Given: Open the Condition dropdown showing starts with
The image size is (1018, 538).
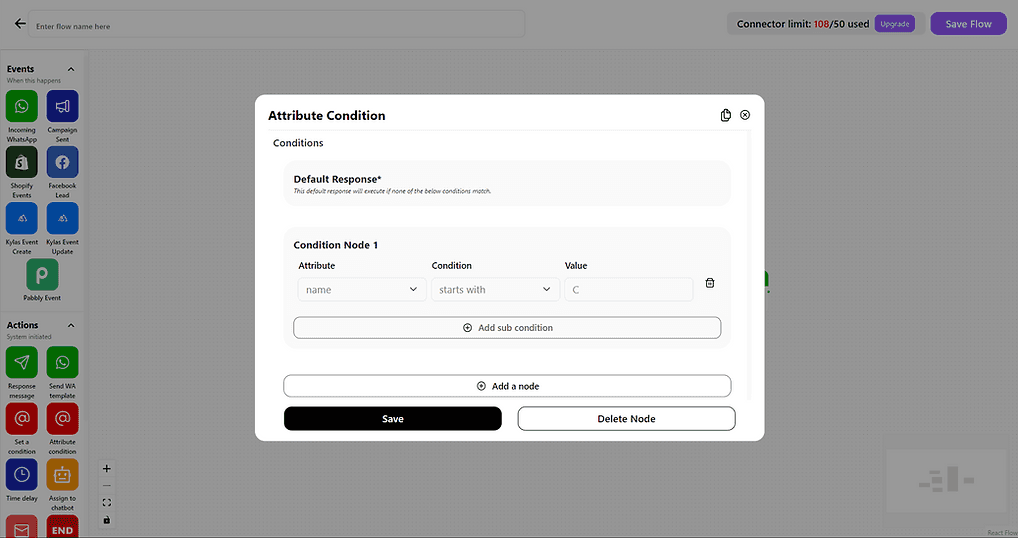Looking at the screenshot, I should (495, 289).
